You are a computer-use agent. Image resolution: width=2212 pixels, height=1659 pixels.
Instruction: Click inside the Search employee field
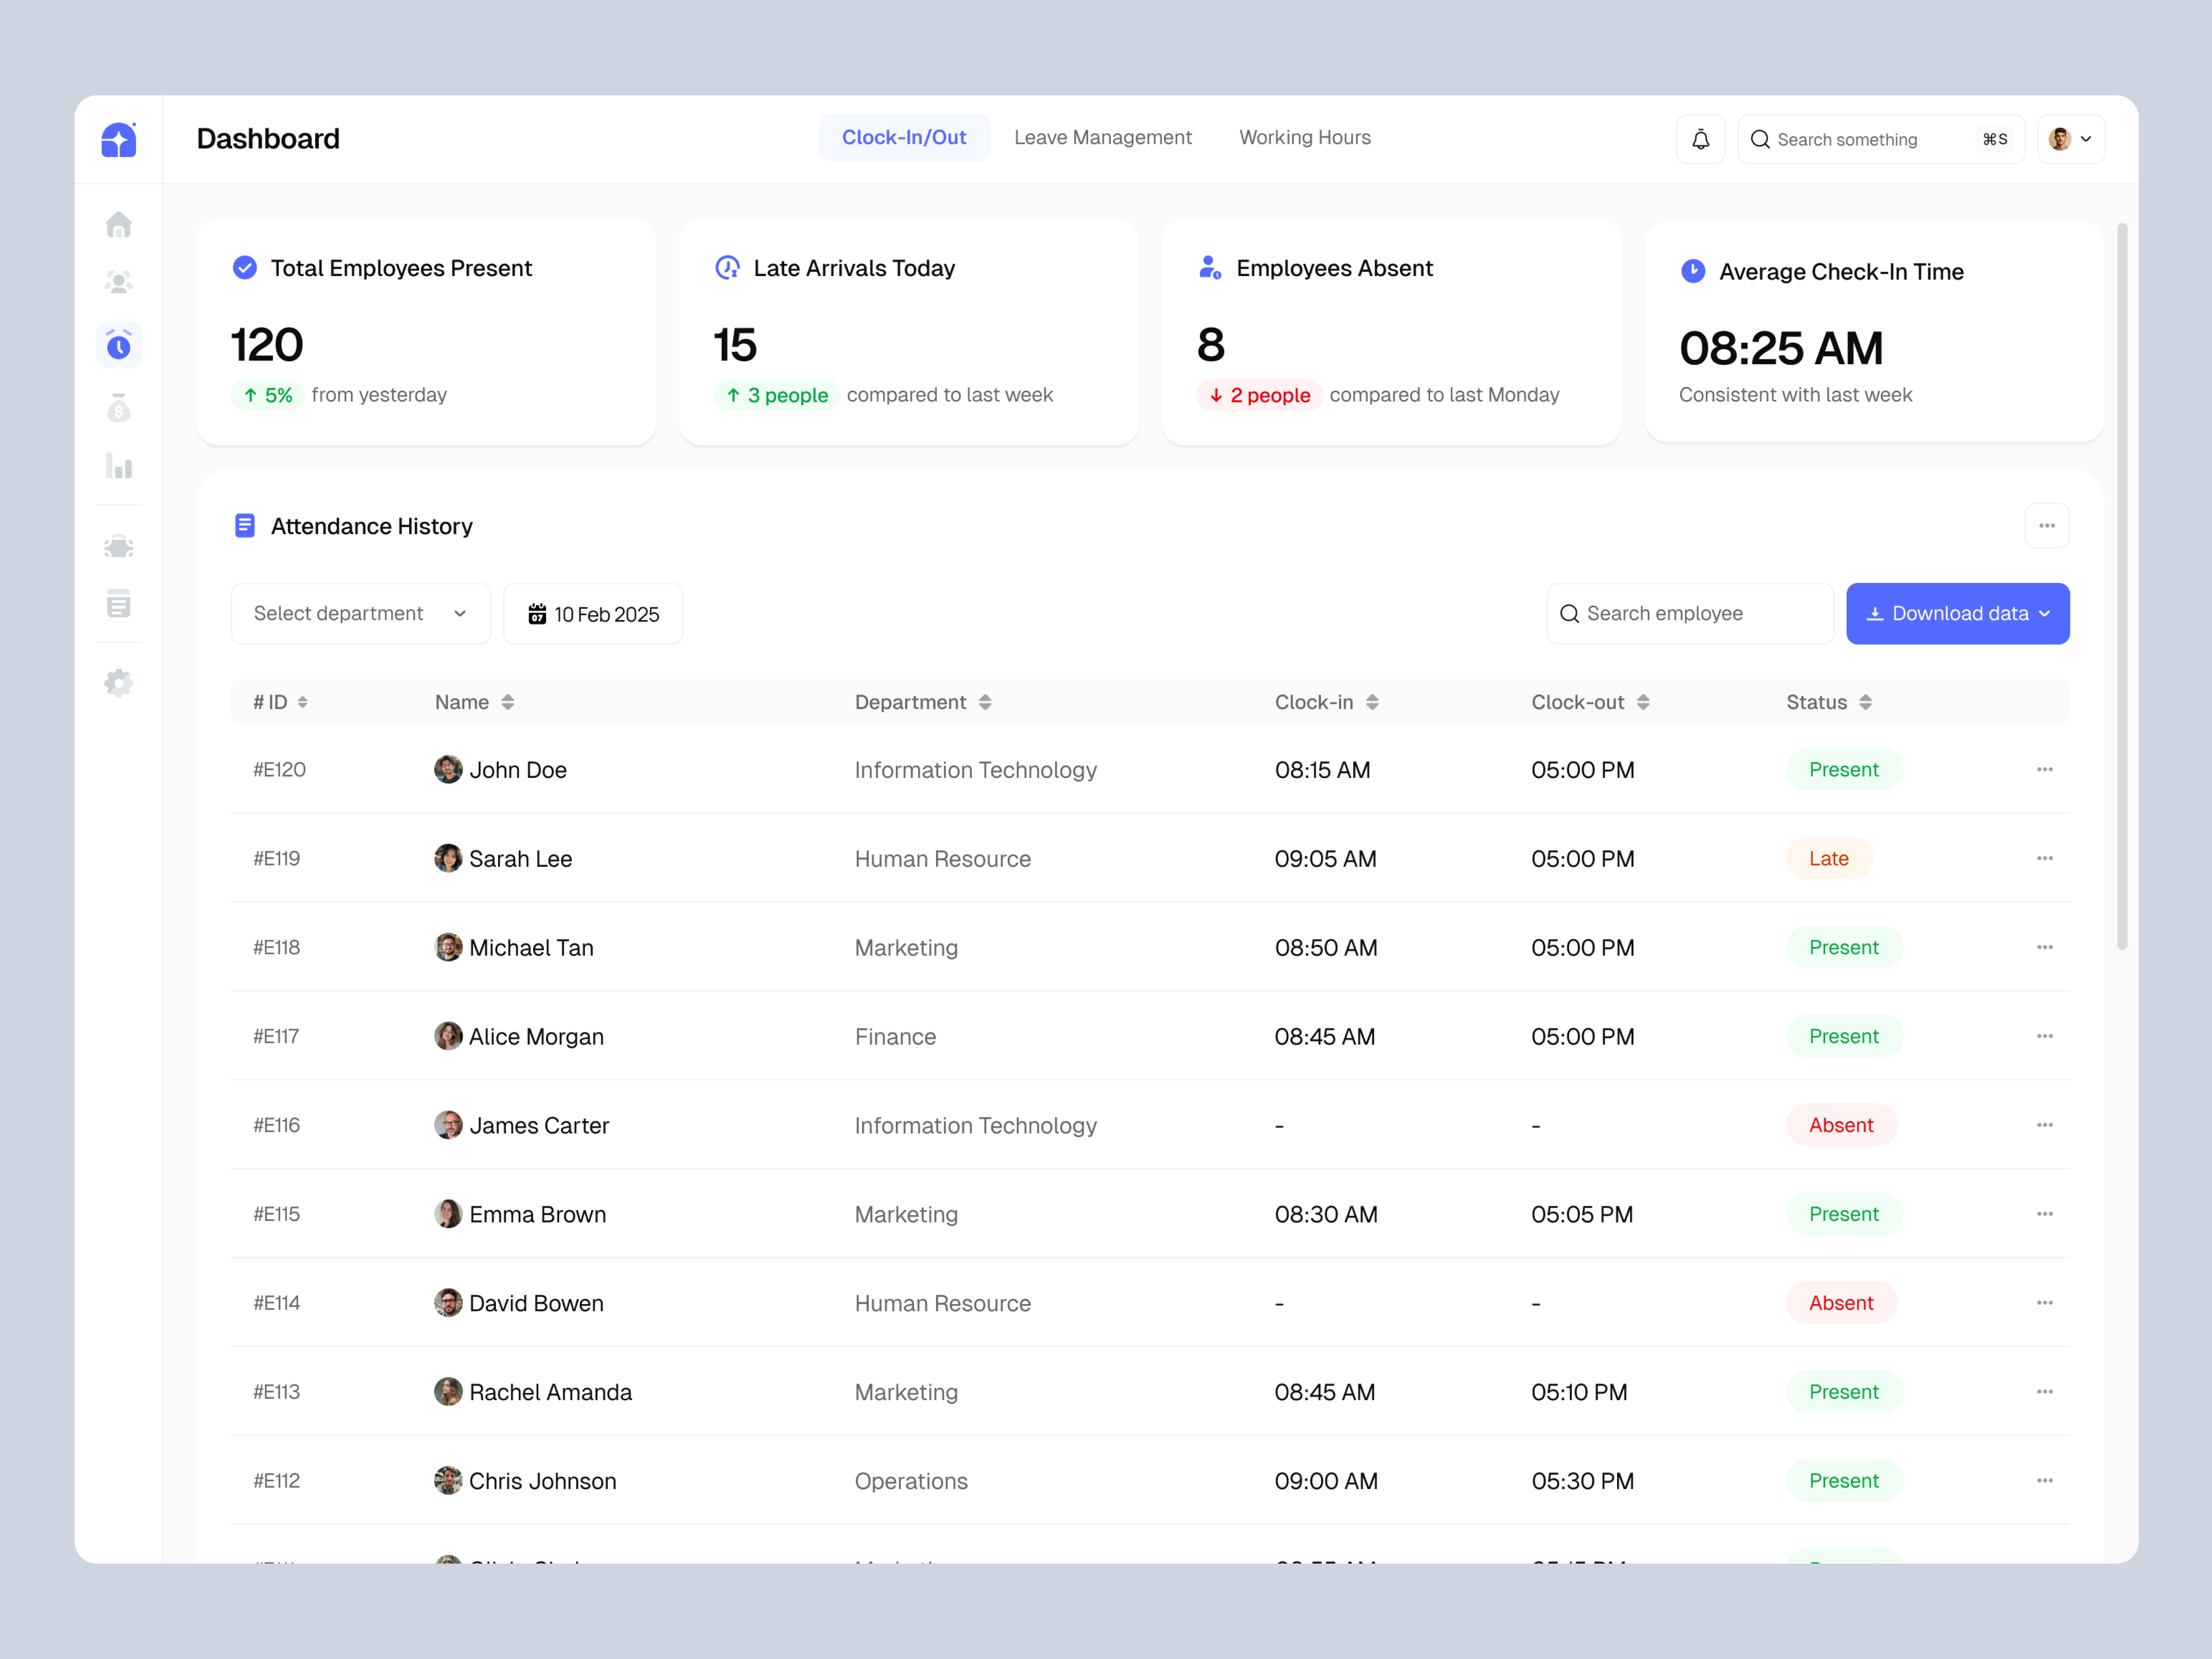(1690, 613)
